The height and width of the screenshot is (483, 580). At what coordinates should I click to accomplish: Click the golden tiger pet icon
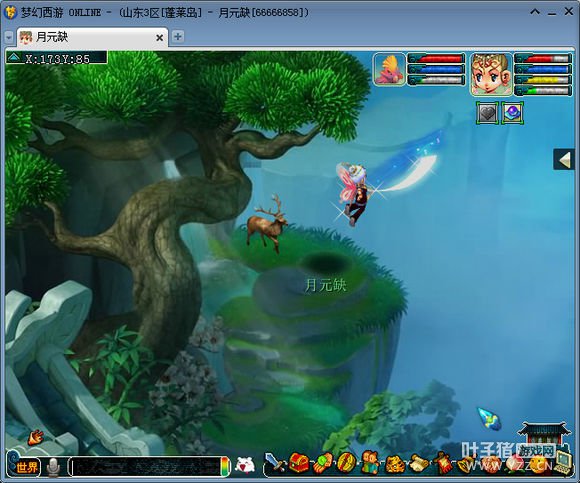(395, 464)
